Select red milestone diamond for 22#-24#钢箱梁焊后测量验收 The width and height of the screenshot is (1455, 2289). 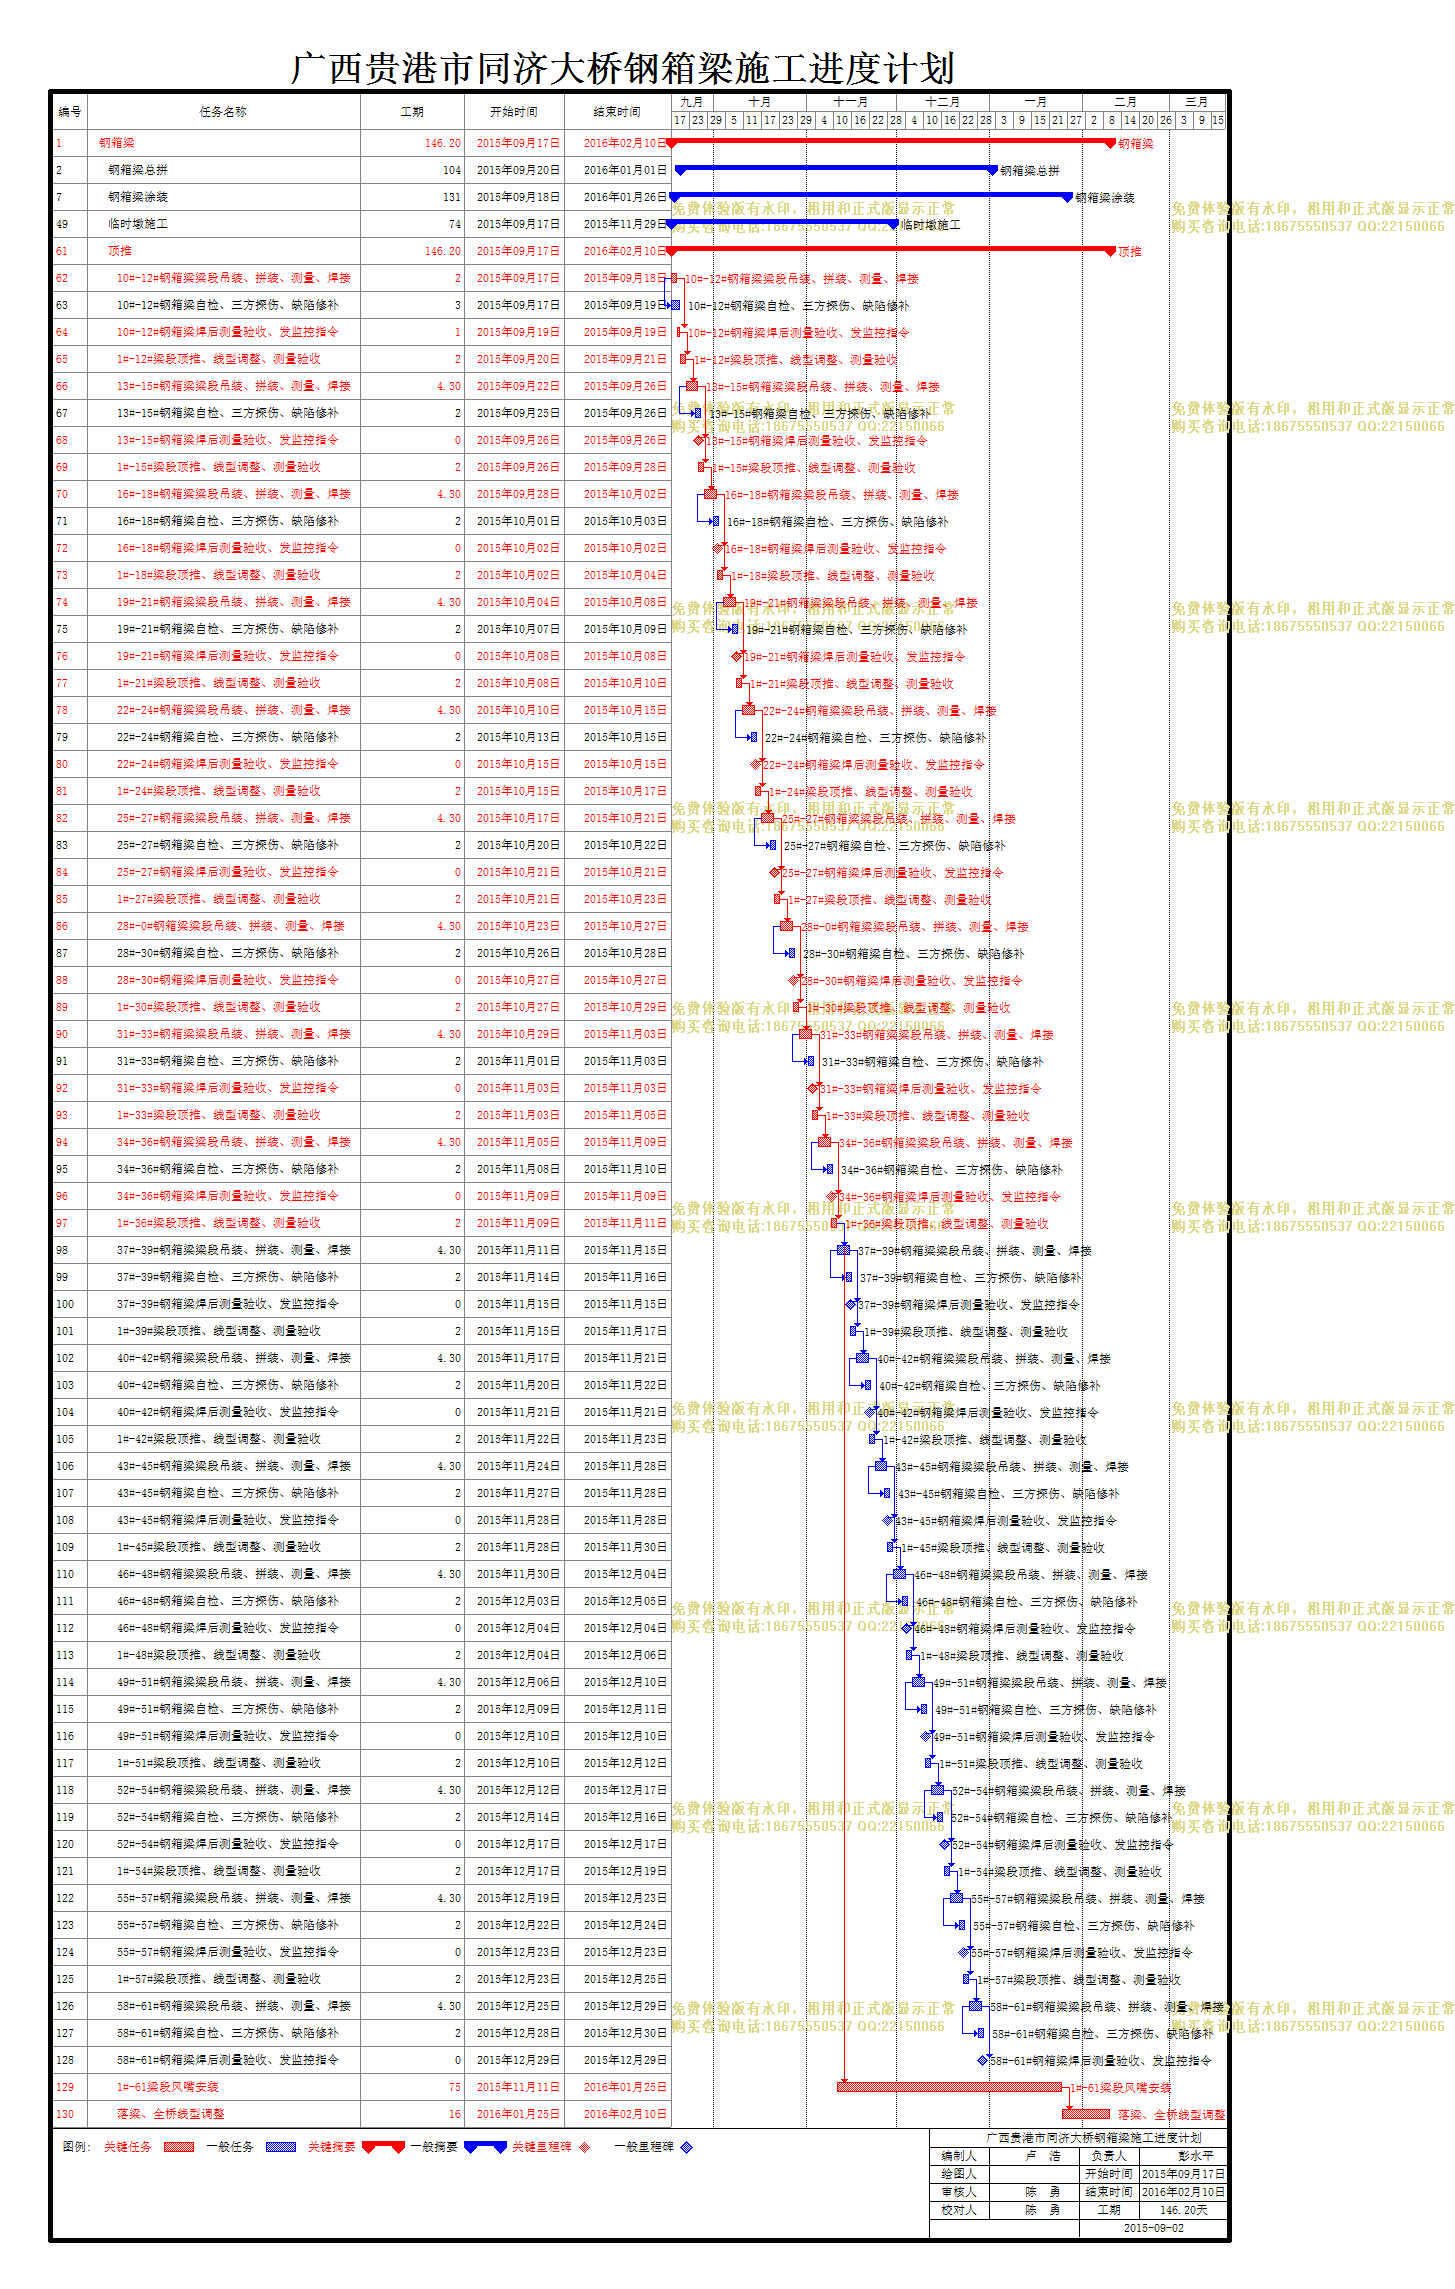(x=756, y=764)
